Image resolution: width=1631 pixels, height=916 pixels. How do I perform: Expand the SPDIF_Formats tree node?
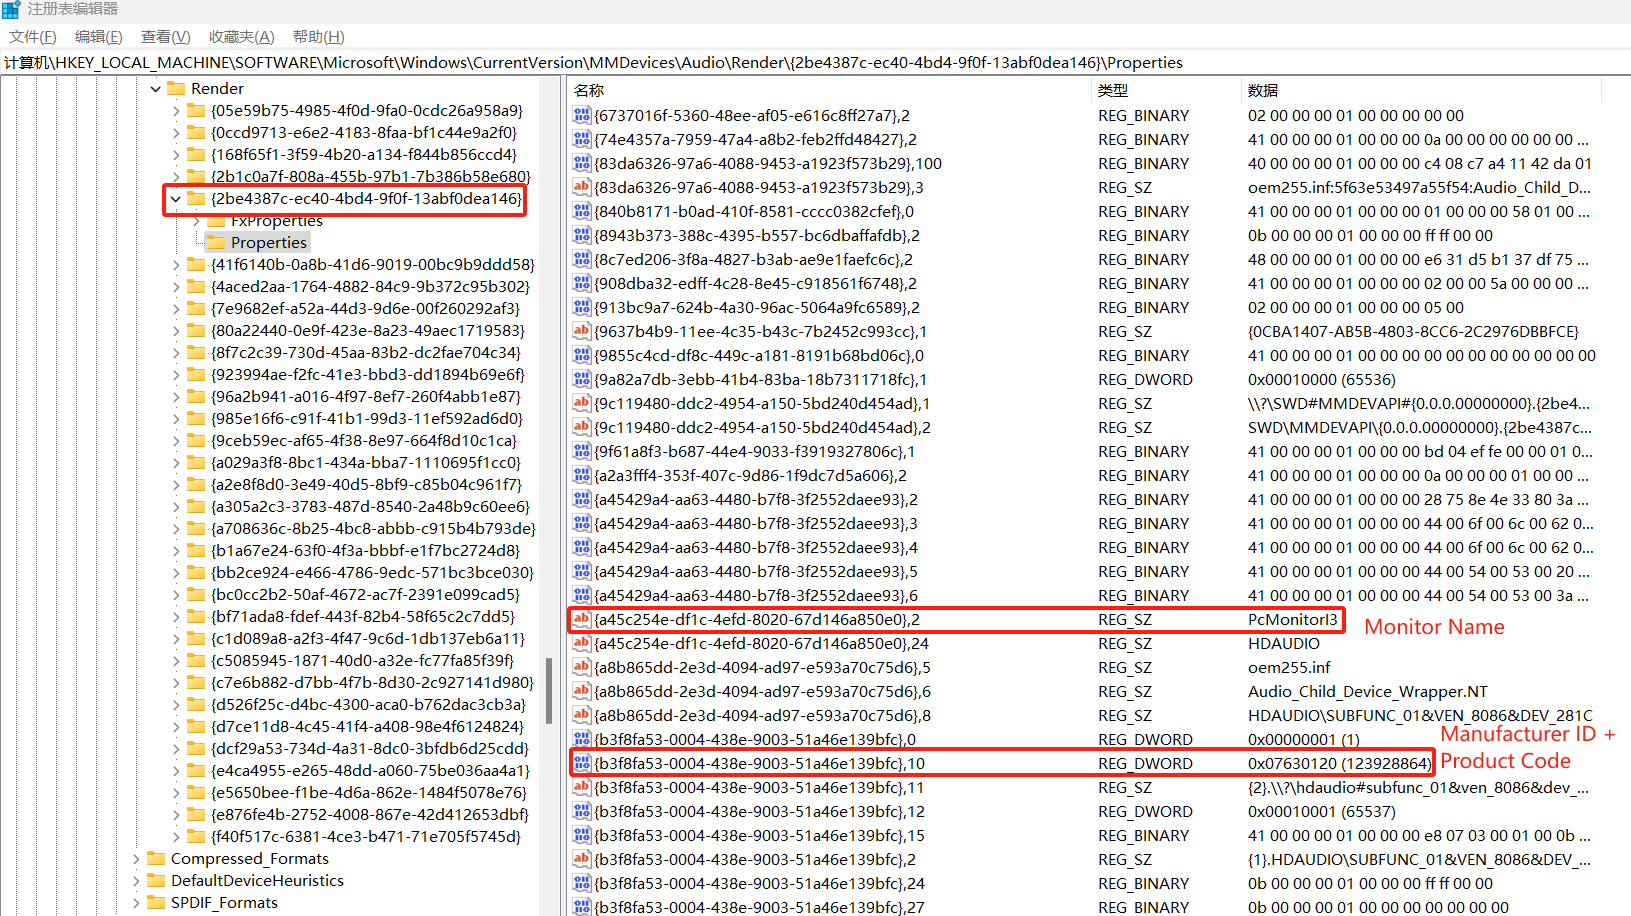[136, 902]
